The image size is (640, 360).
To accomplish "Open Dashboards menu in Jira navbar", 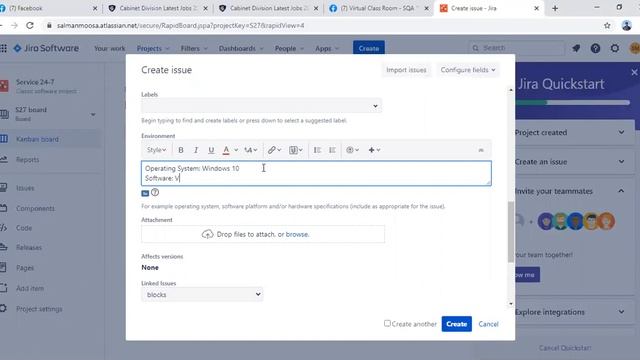I will (241, 48).
